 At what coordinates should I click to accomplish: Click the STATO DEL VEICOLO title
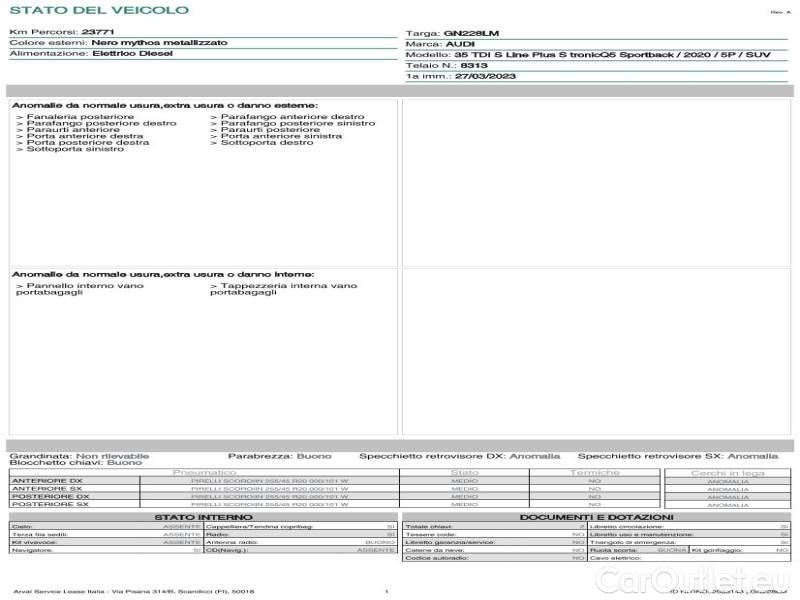(98, 10)
